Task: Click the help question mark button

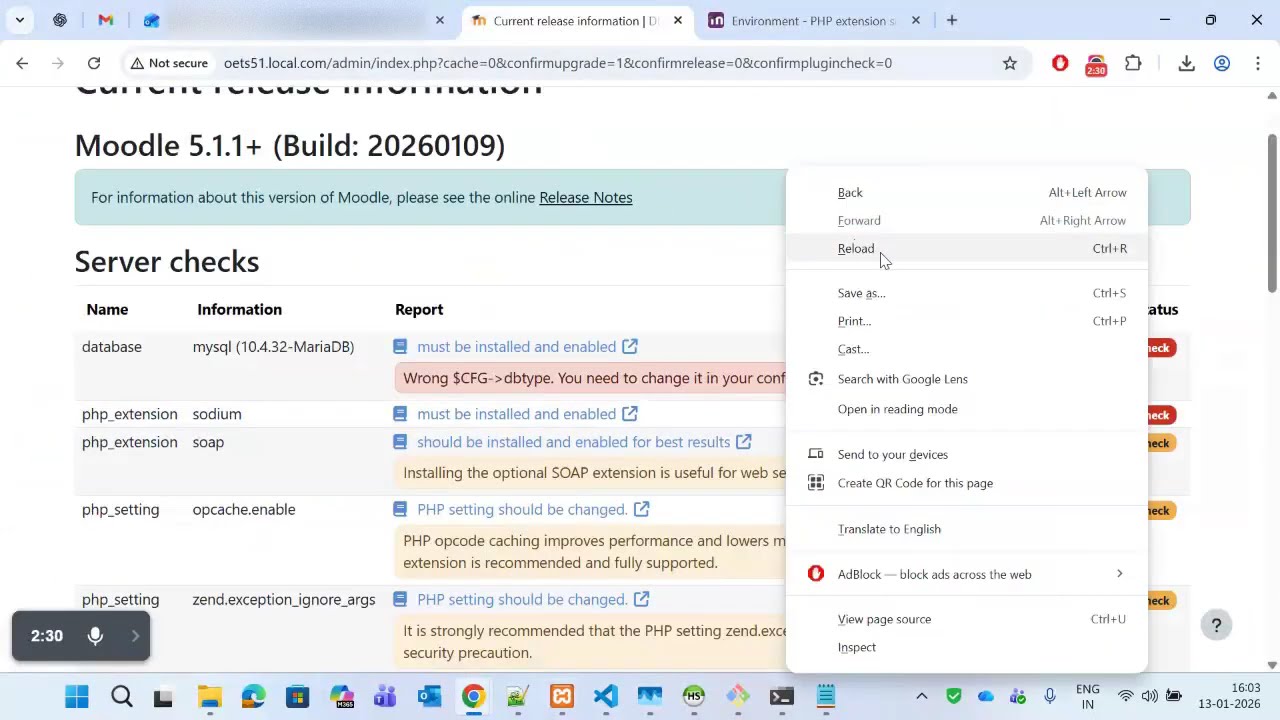Action: 1216,626
